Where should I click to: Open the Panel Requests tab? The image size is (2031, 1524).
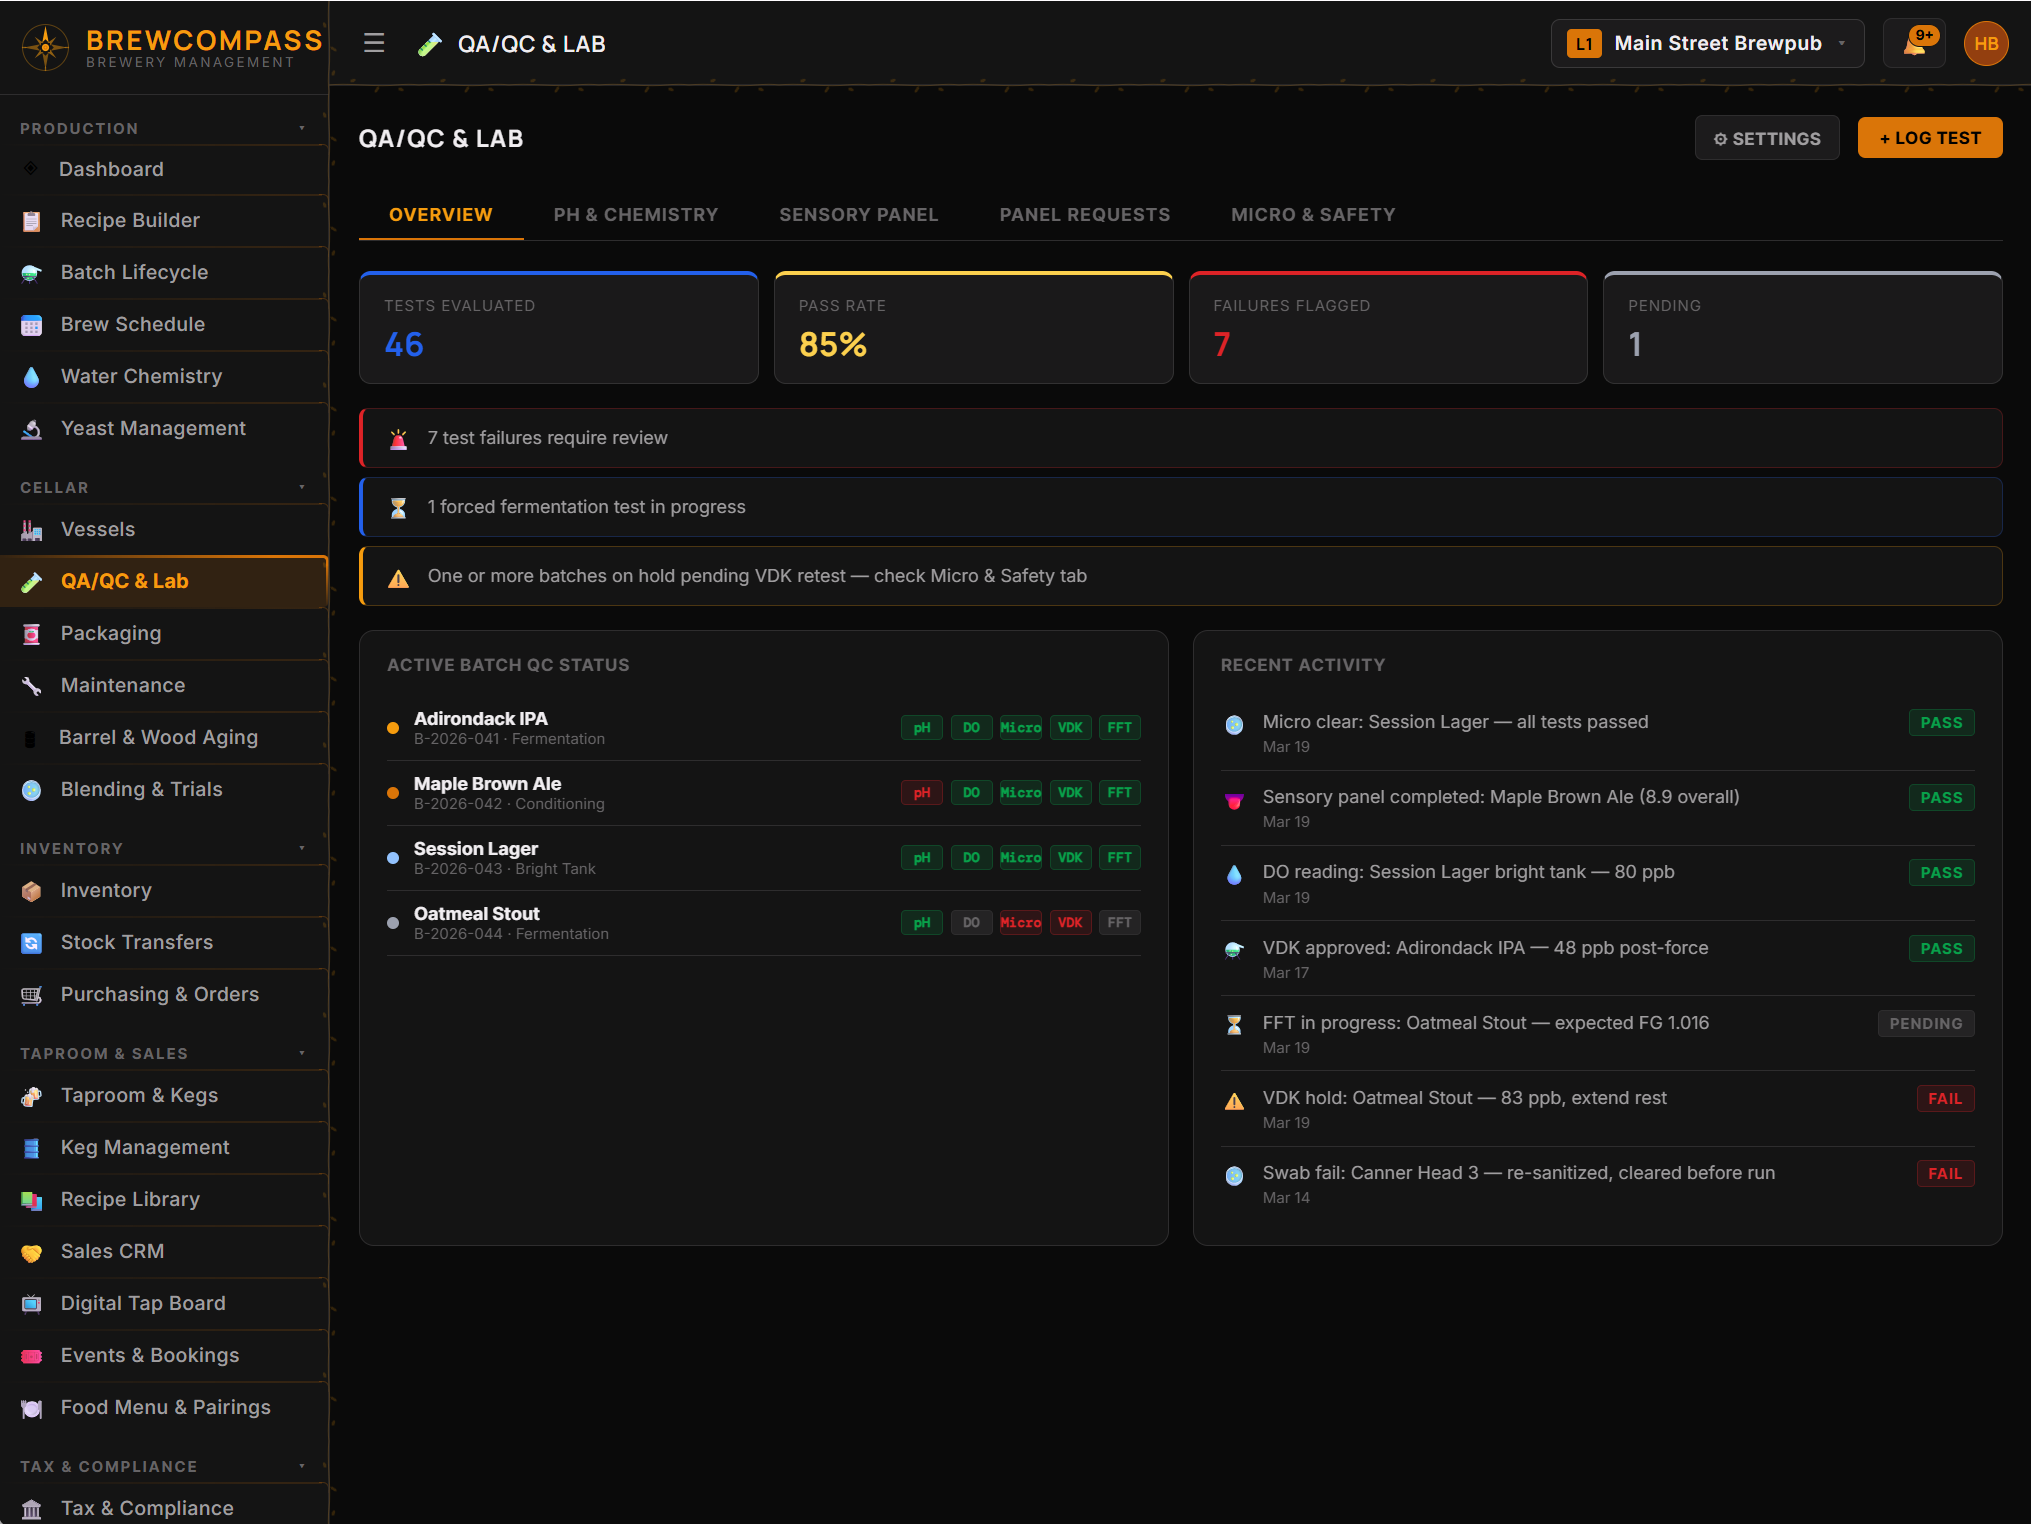pyautogui.click(x=1084, y=215)
